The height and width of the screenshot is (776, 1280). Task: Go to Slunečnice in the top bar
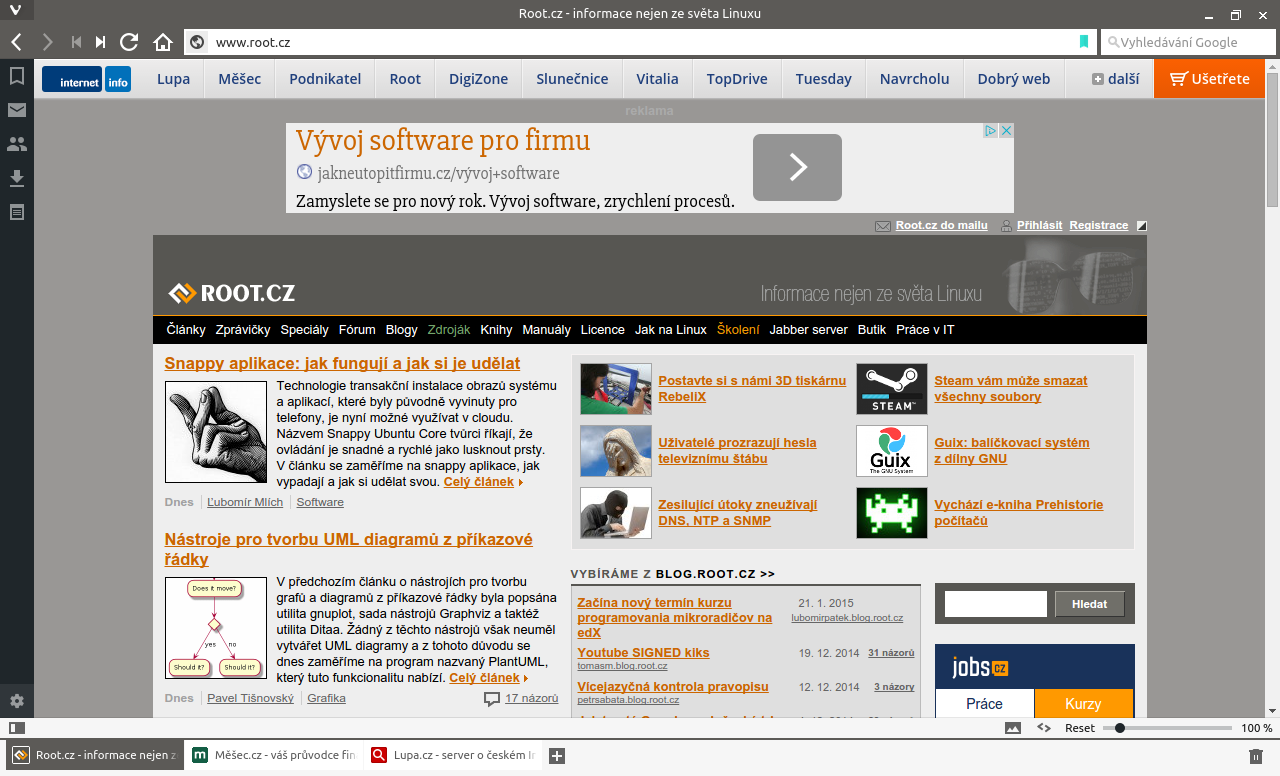[x=572, y=79]
